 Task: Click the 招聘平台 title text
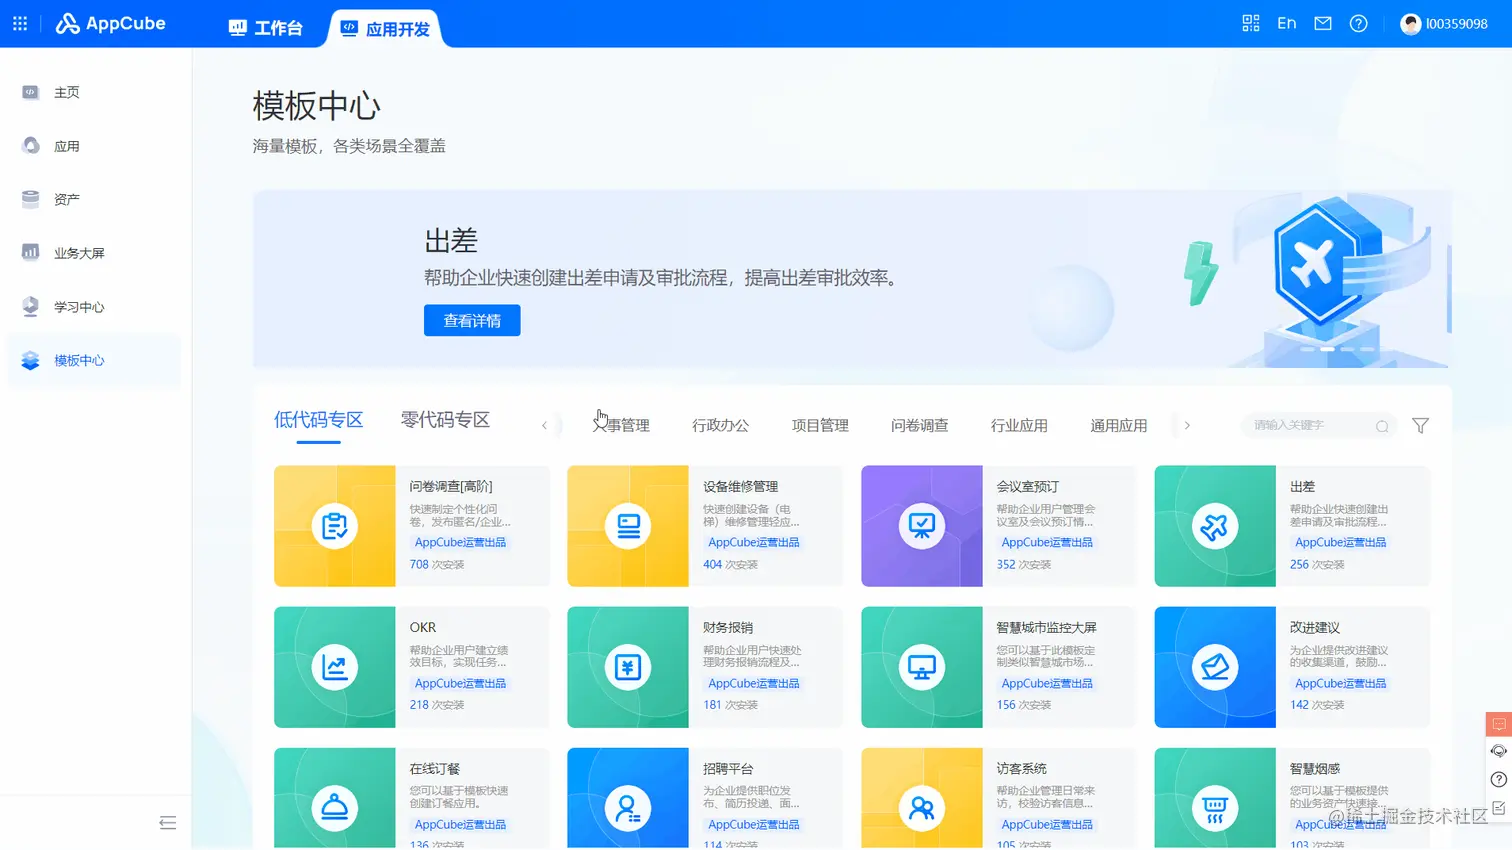[728, 768]
